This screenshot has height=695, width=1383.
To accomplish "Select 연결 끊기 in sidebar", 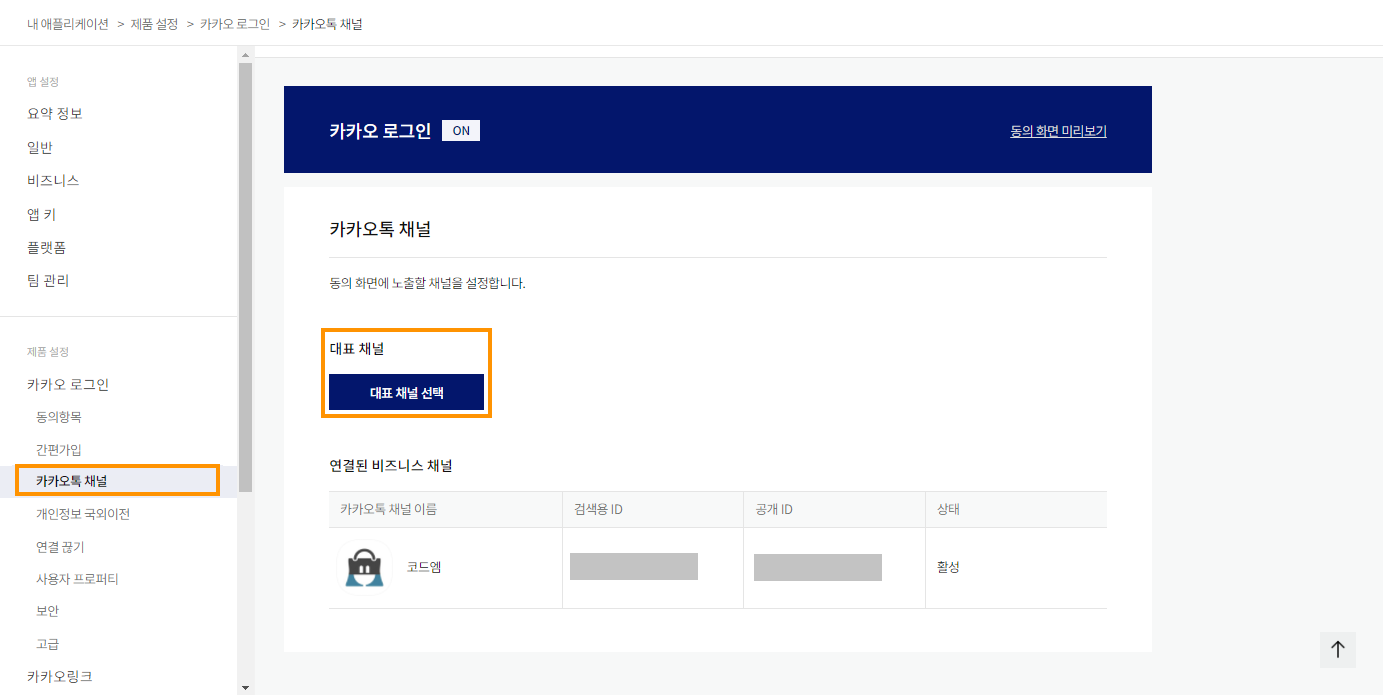I will pyautogui.click(x=60, y=547).
